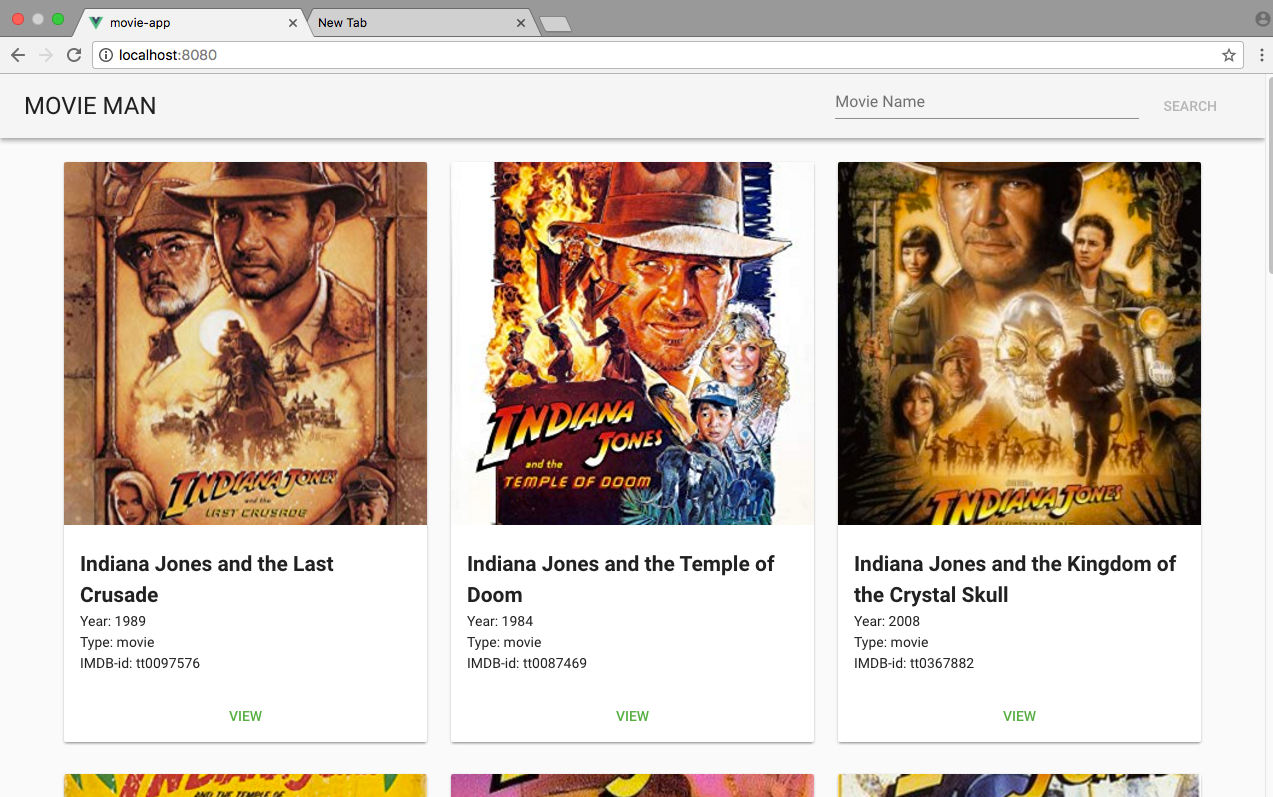The height and width of the screenshot is (797, 1273).
Task: Click the green maximize window button
Action: point(58,19)
